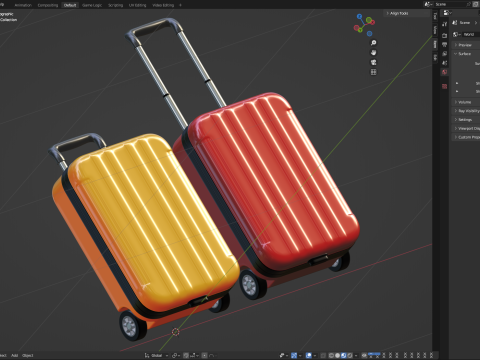Expand the Preview panel
Image resolution: width=480 pixels, height=360 pixels.
point(466,45)
